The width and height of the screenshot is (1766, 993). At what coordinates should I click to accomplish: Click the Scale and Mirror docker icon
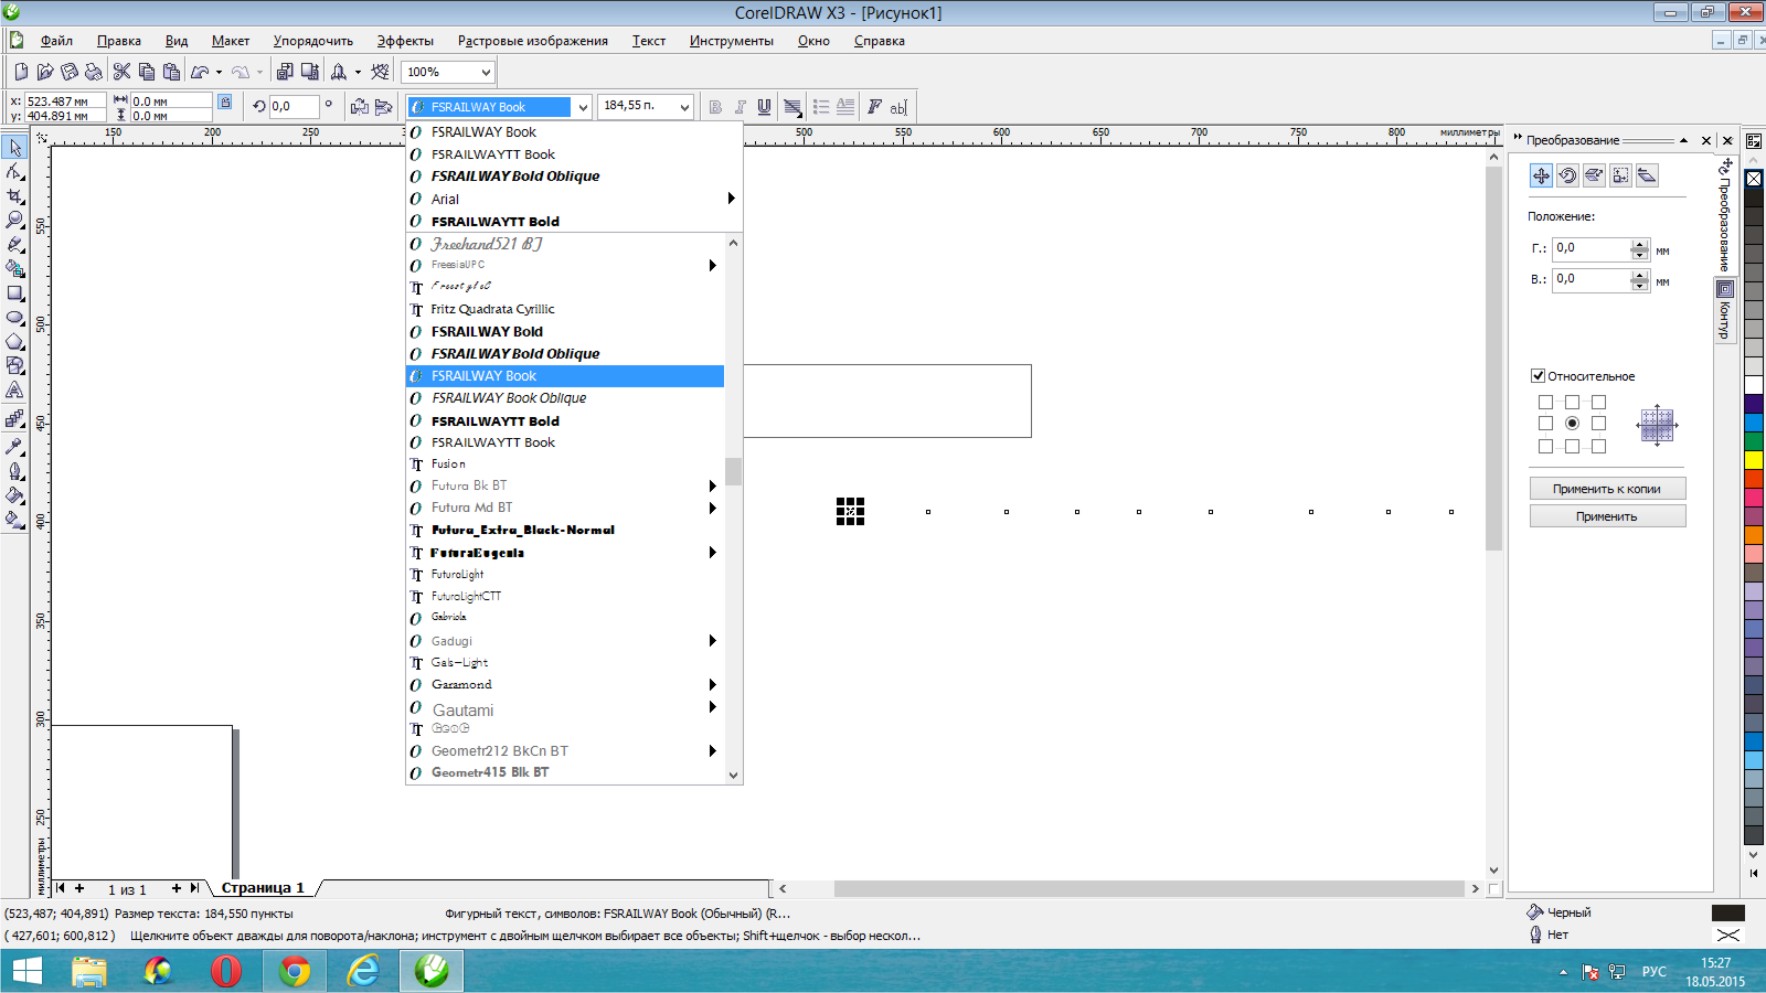[1594, 176]
